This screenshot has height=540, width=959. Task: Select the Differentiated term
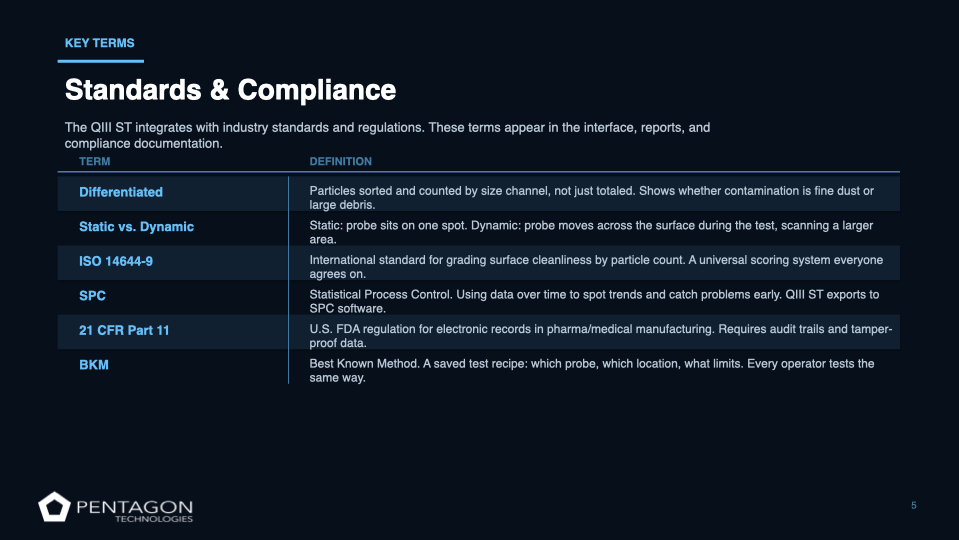click(121, 192)
